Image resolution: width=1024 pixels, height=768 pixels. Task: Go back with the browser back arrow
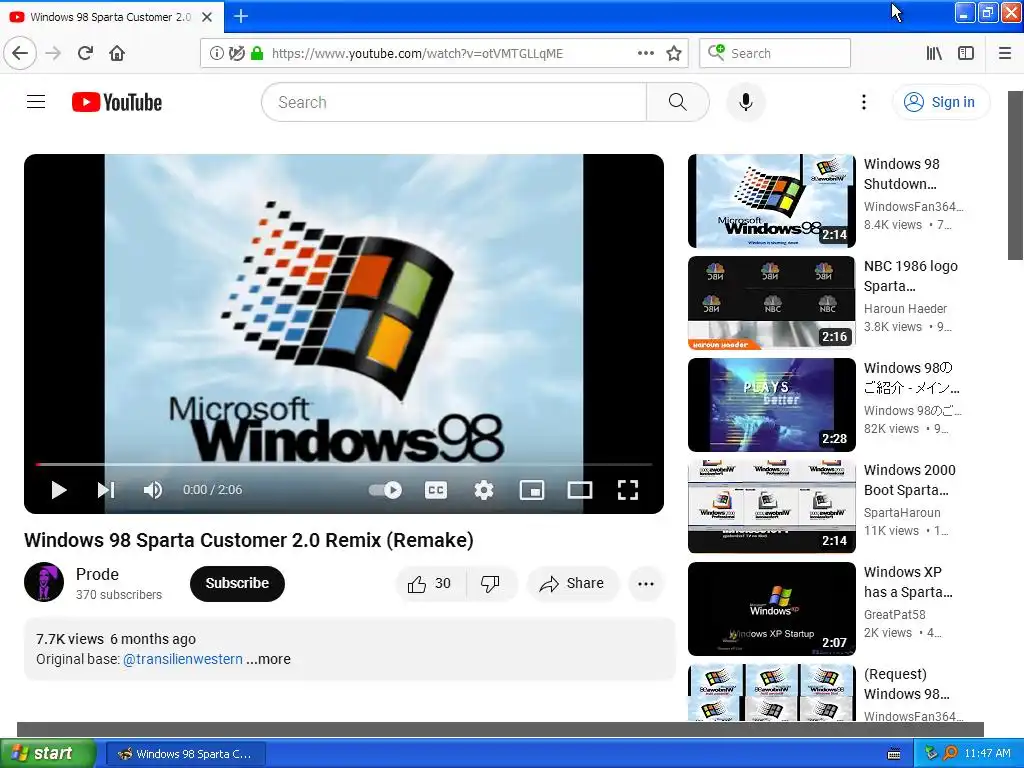point(20,53)
